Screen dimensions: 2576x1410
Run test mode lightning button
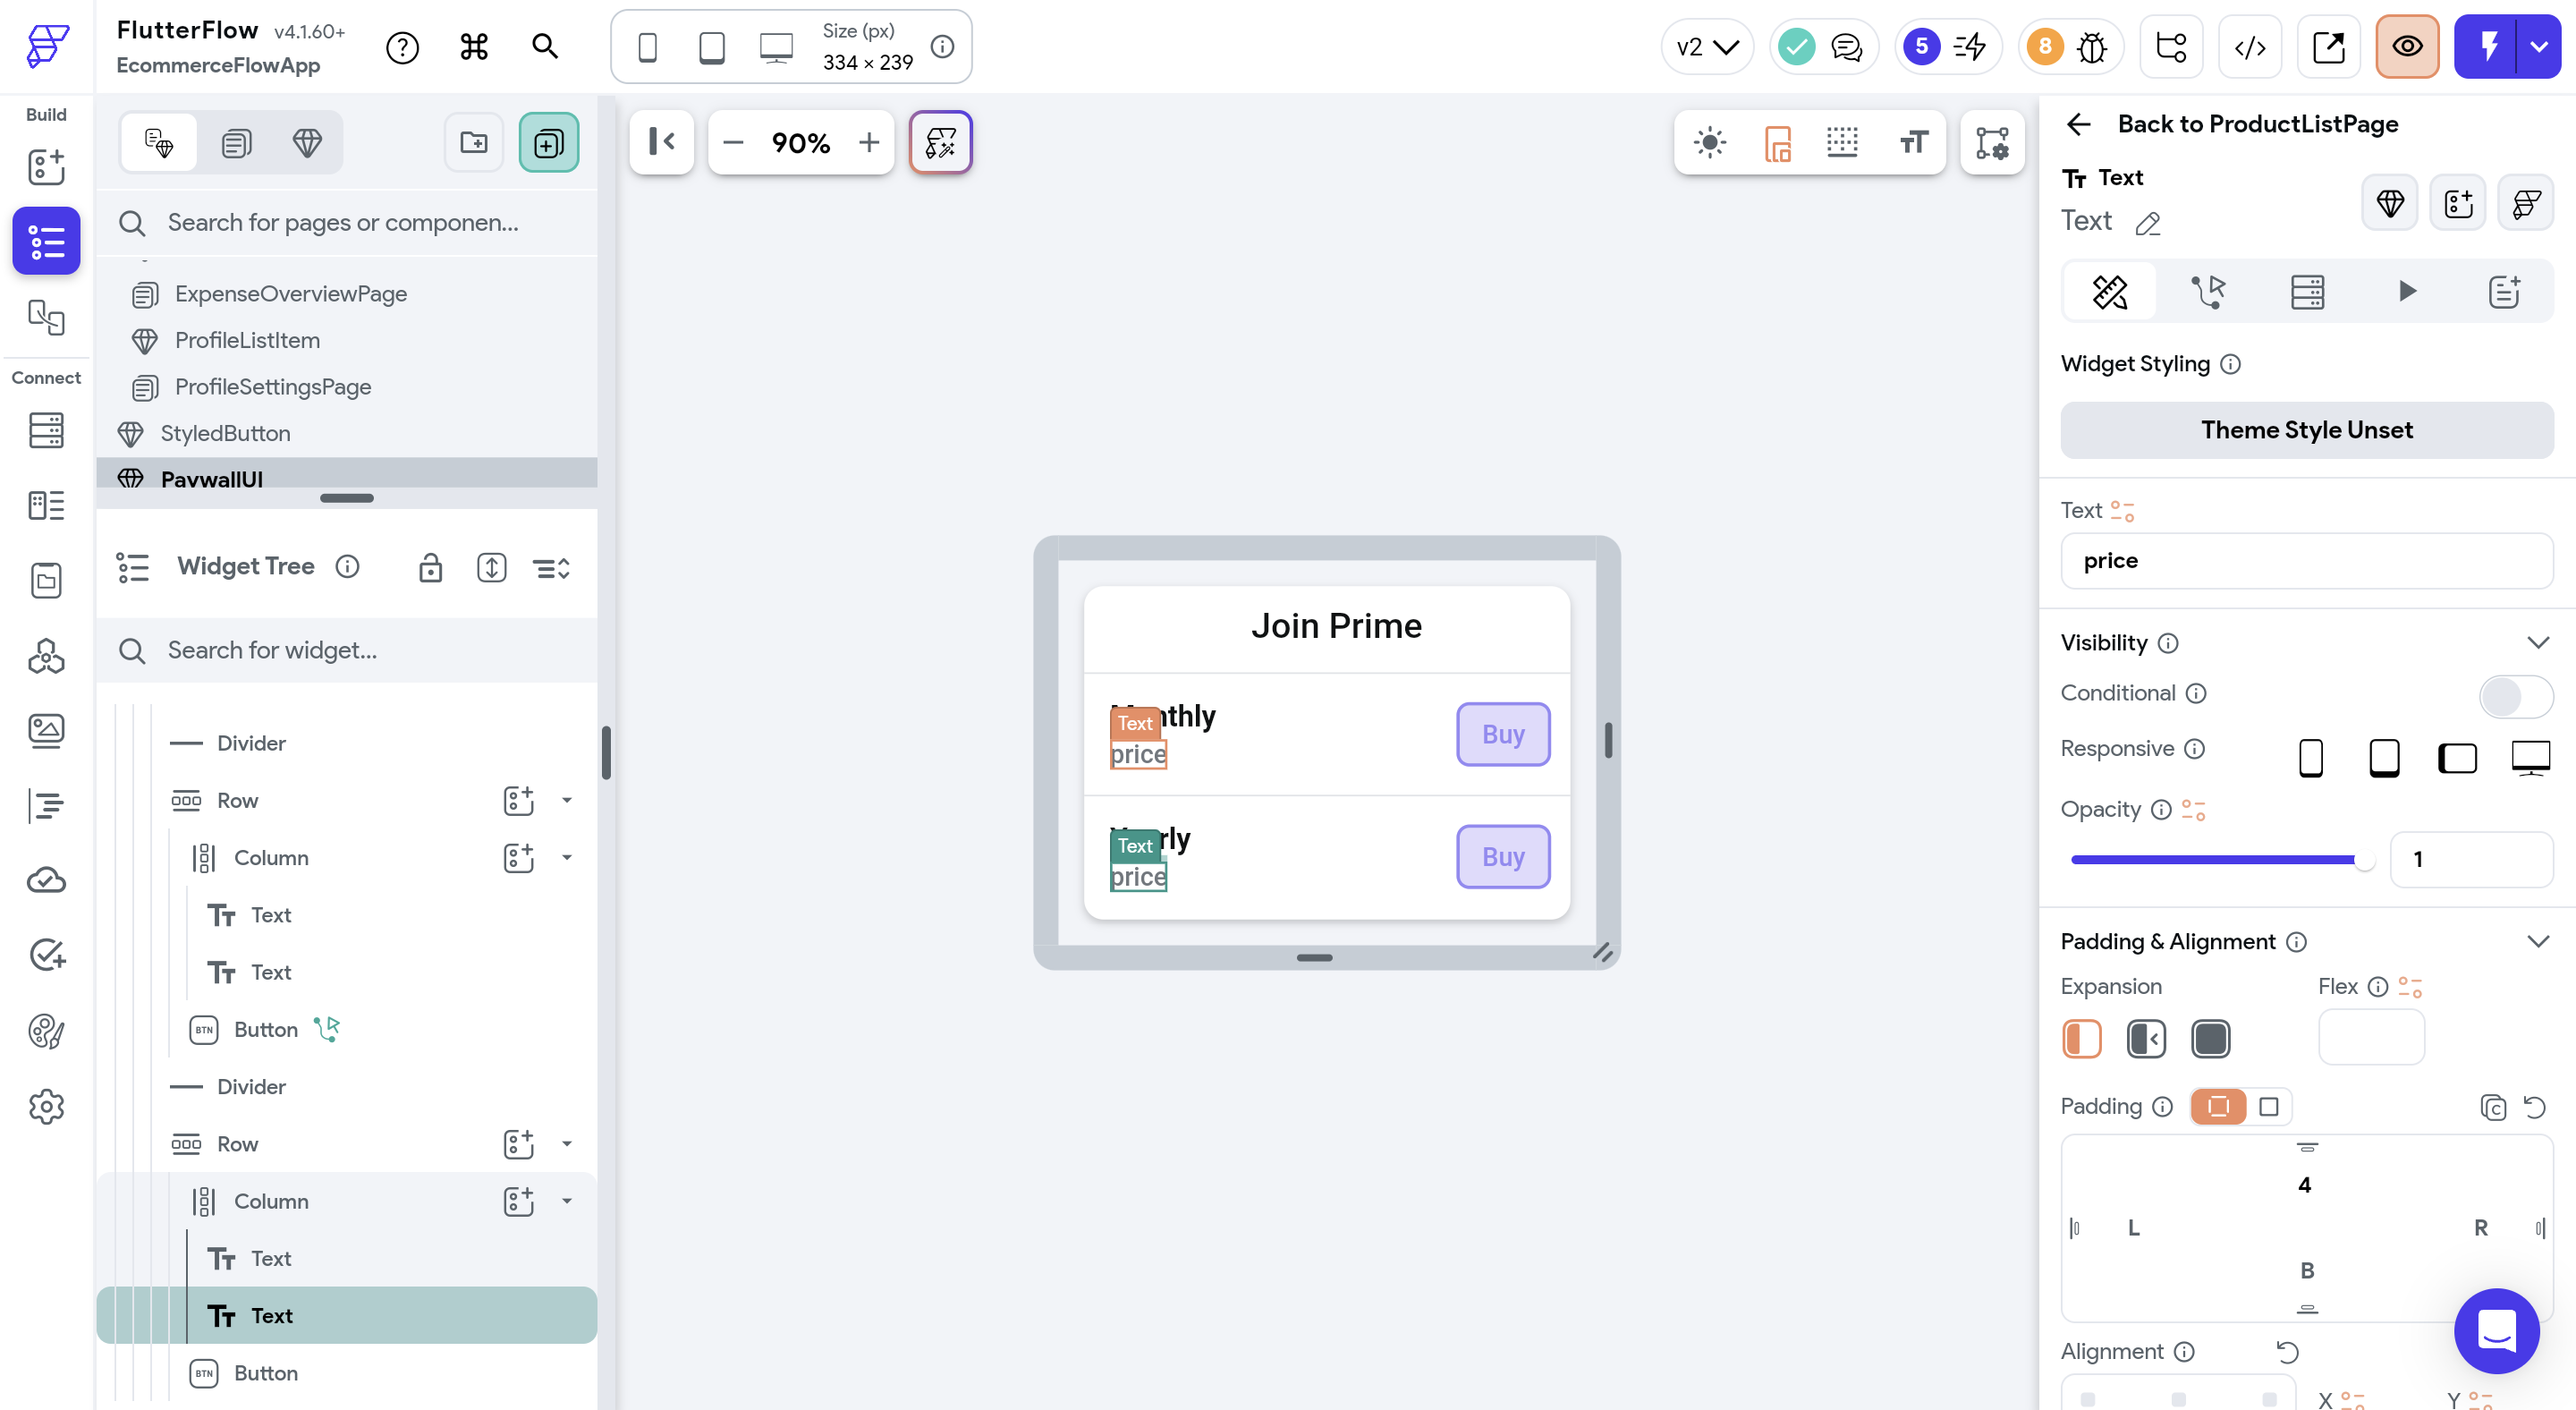coord(2488,47)
